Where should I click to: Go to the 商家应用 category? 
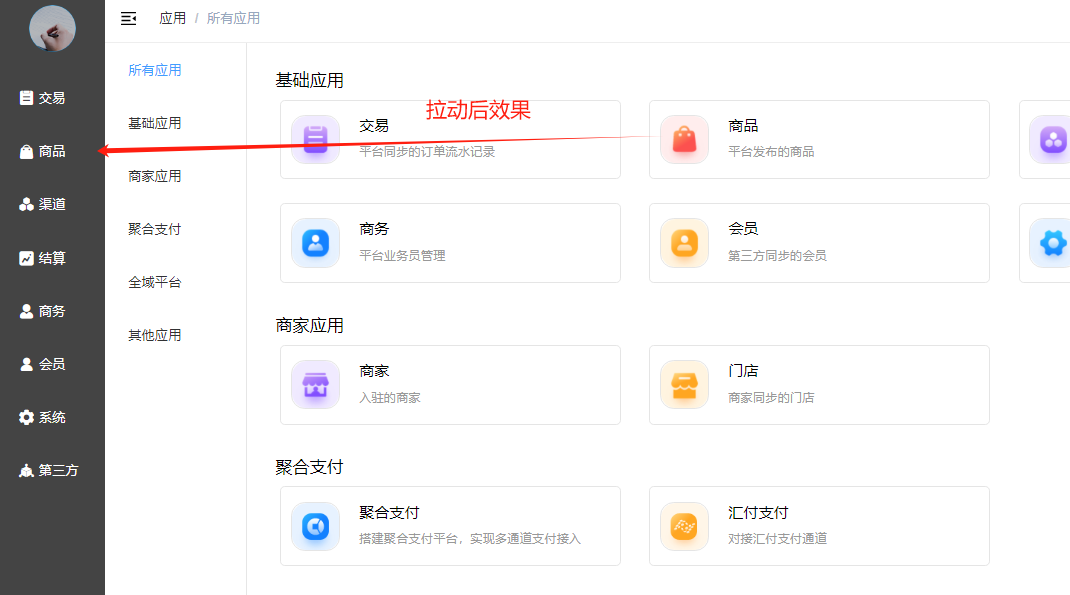(155, 176)
